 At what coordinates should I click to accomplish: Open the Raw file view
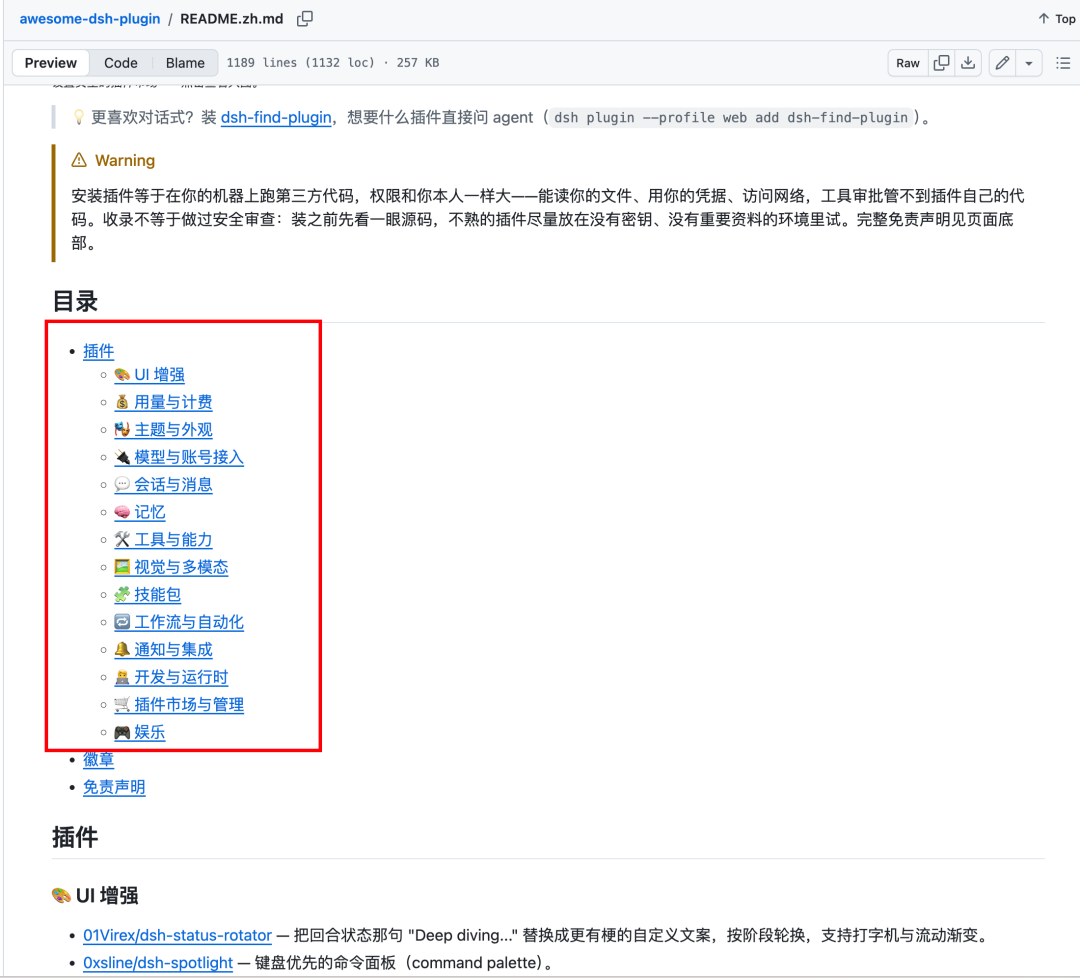908,63
